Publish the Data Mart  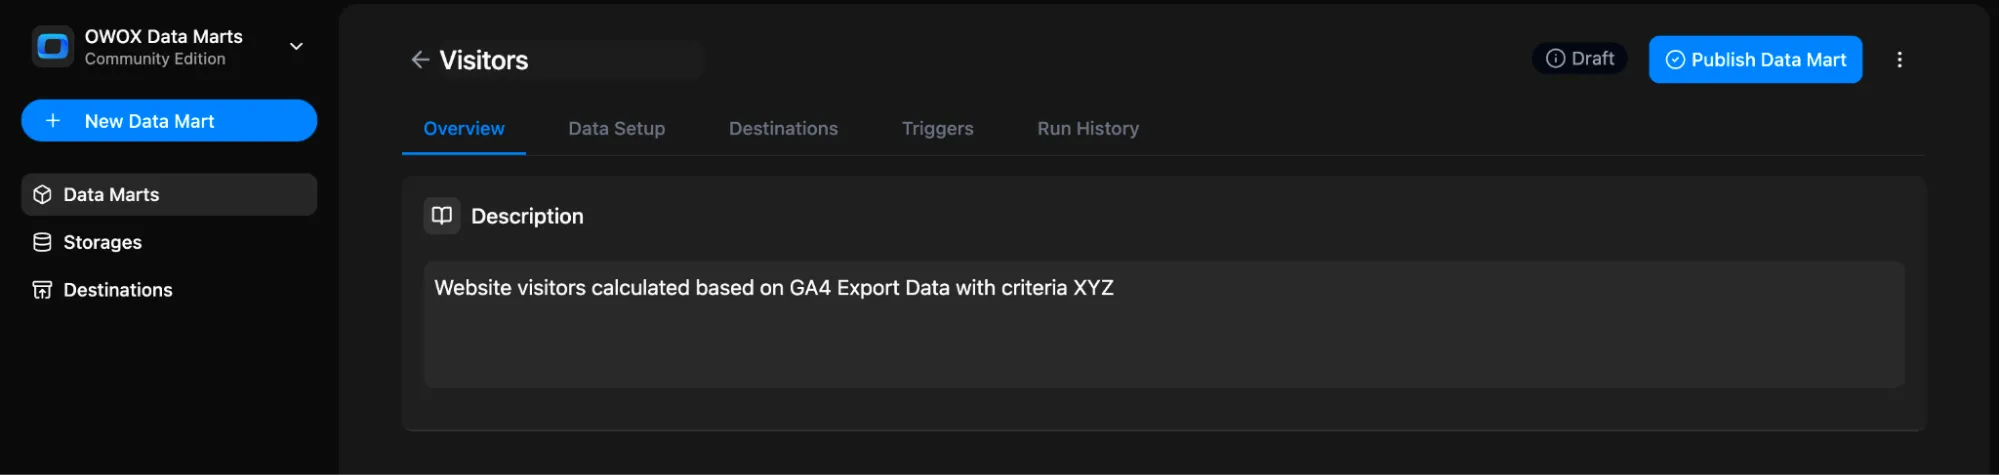pos(1755,60)
